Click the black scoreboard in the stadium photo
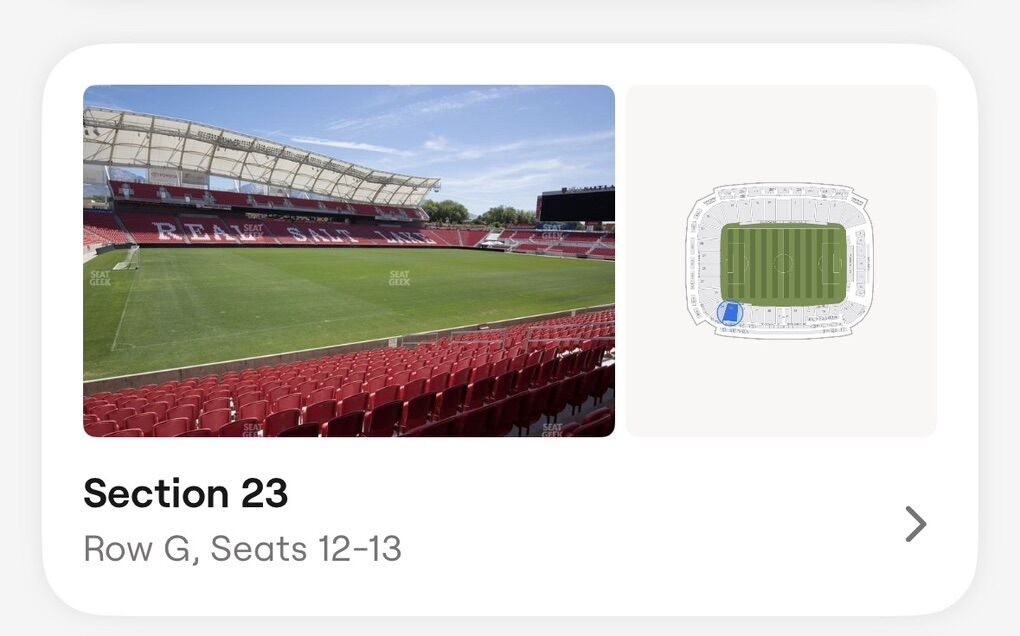The height and width of the screenshot is (636, 1020). coord(576,204)
